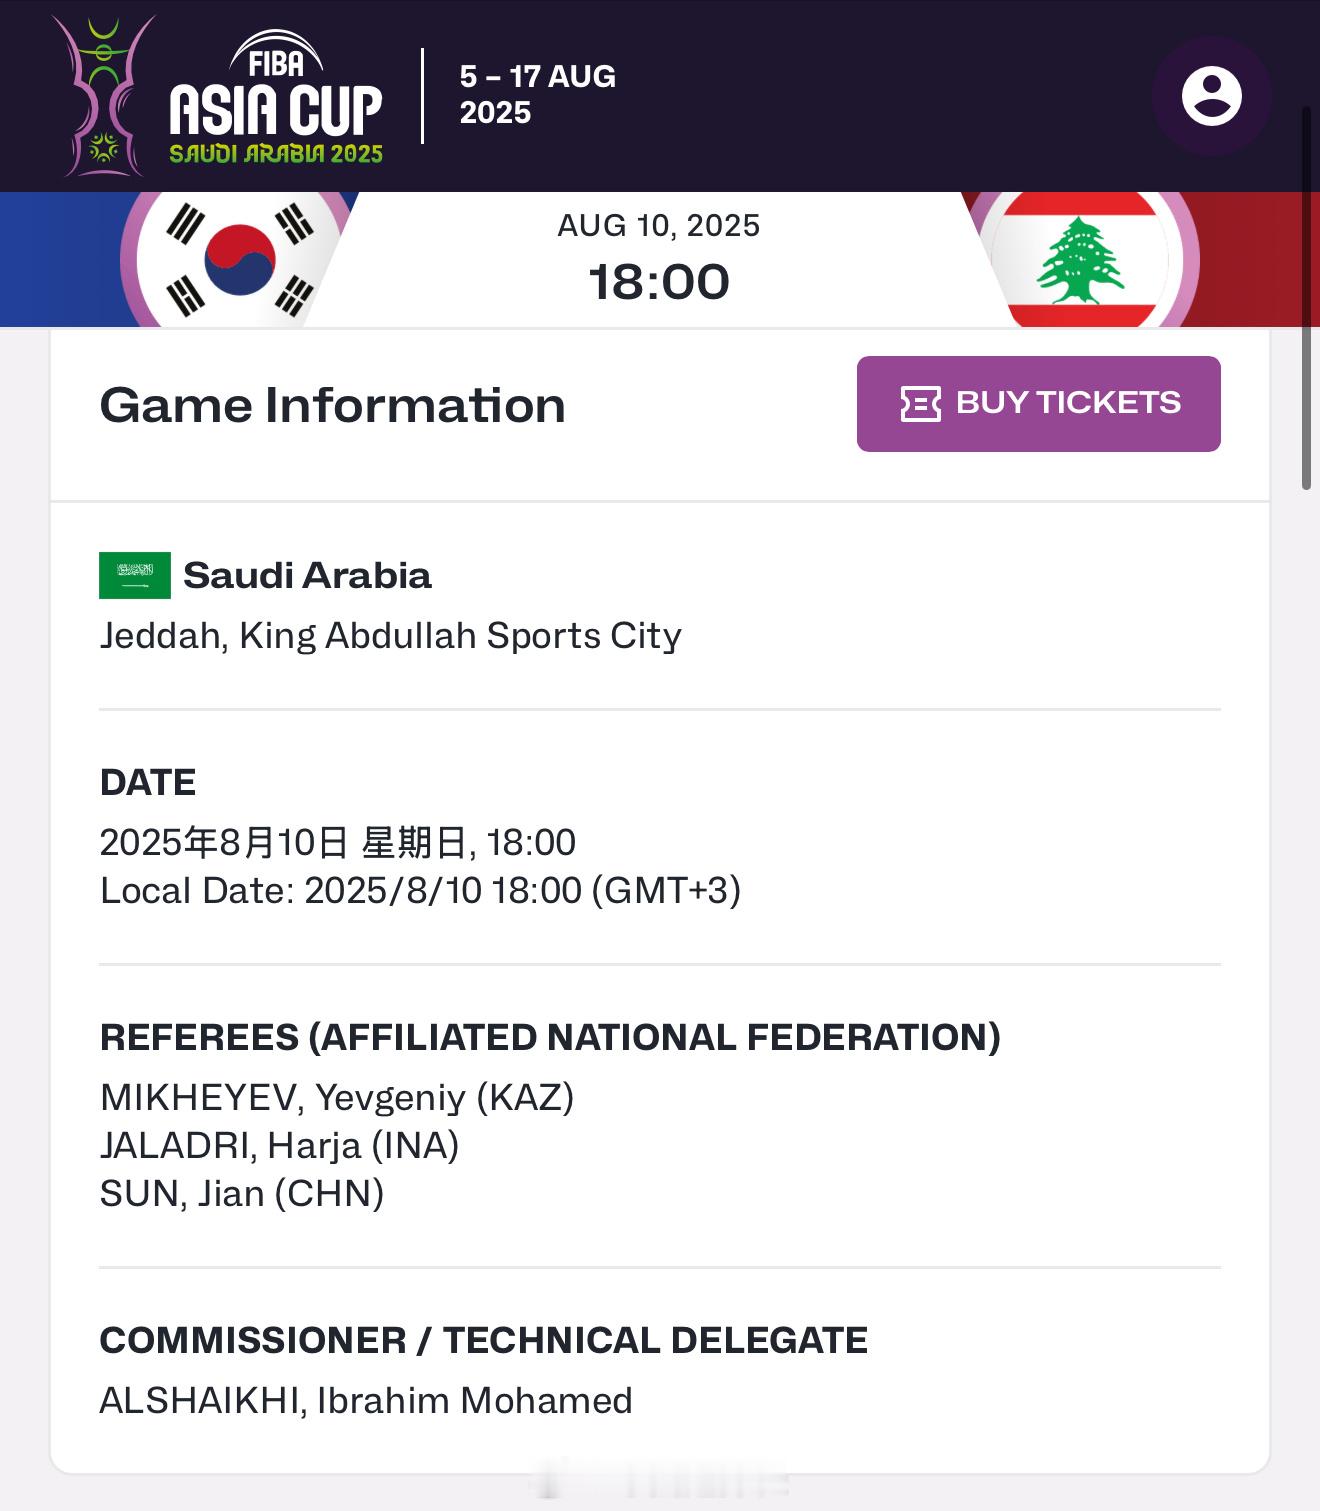Open the user profile account icon

pos(1211,96)
